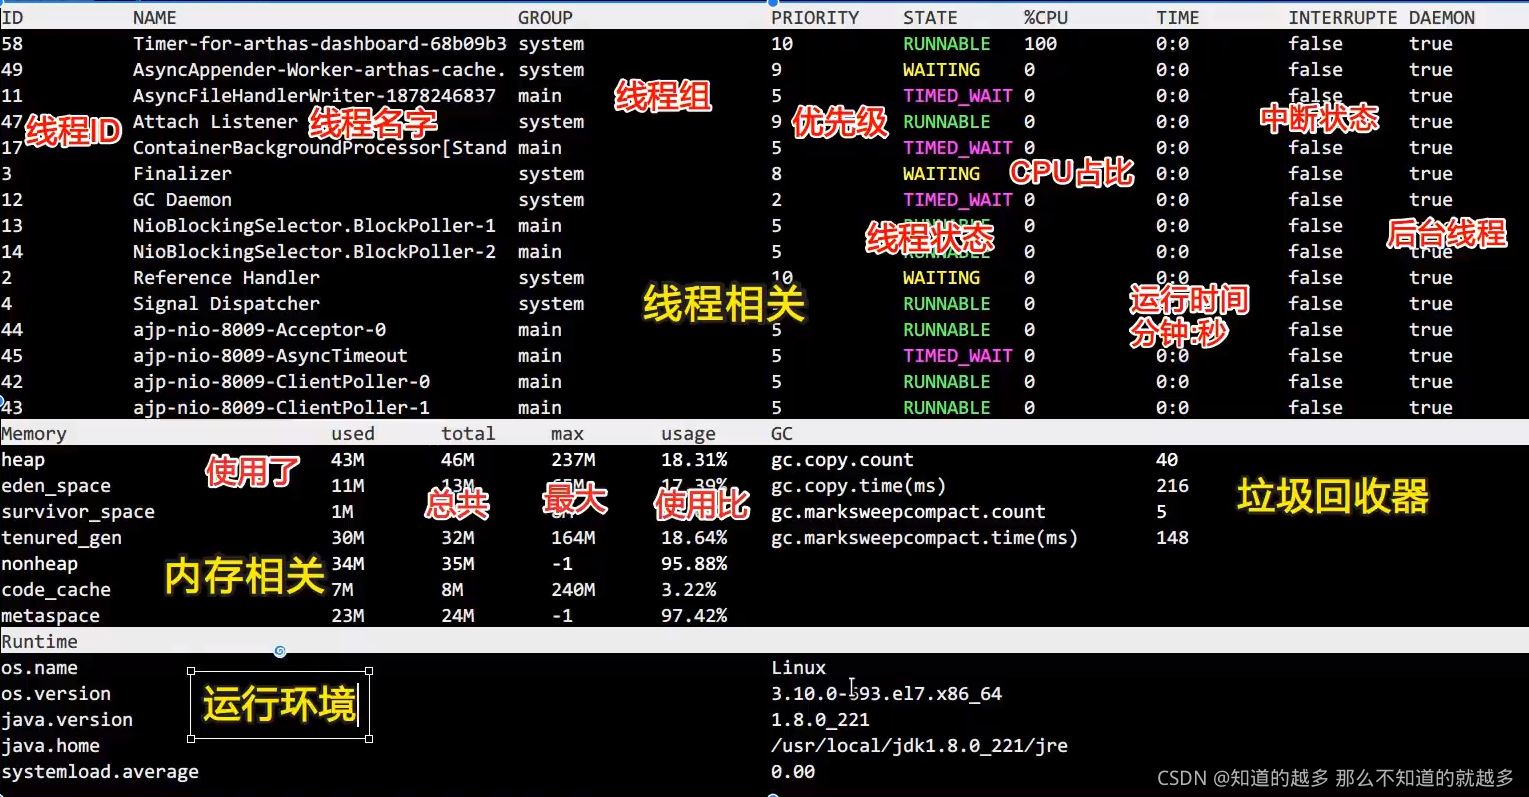
Task: Select the Attach Listener thread name
Action: coord(215,122)
